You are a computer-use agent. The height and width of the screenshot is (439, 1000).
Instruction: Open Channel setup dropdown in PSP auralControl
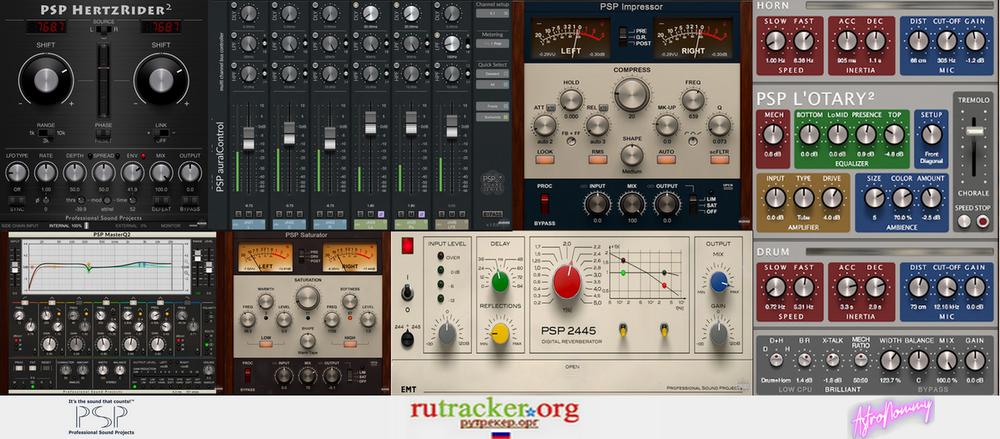click(491, 13)
